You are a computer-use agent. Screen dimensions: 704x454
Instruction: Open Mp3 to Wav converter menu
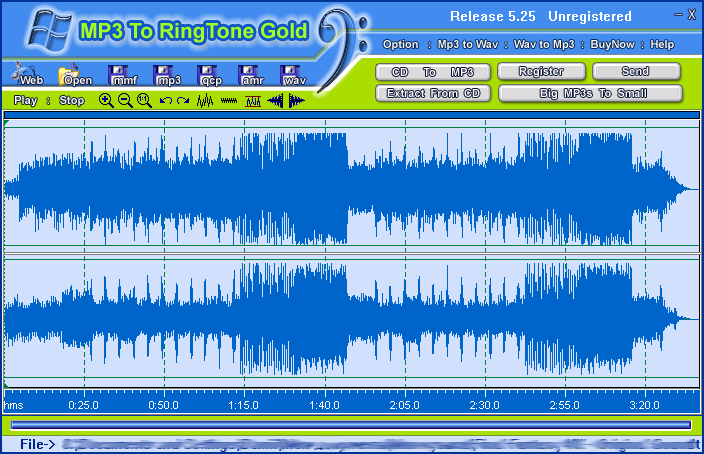click(468, 44)
